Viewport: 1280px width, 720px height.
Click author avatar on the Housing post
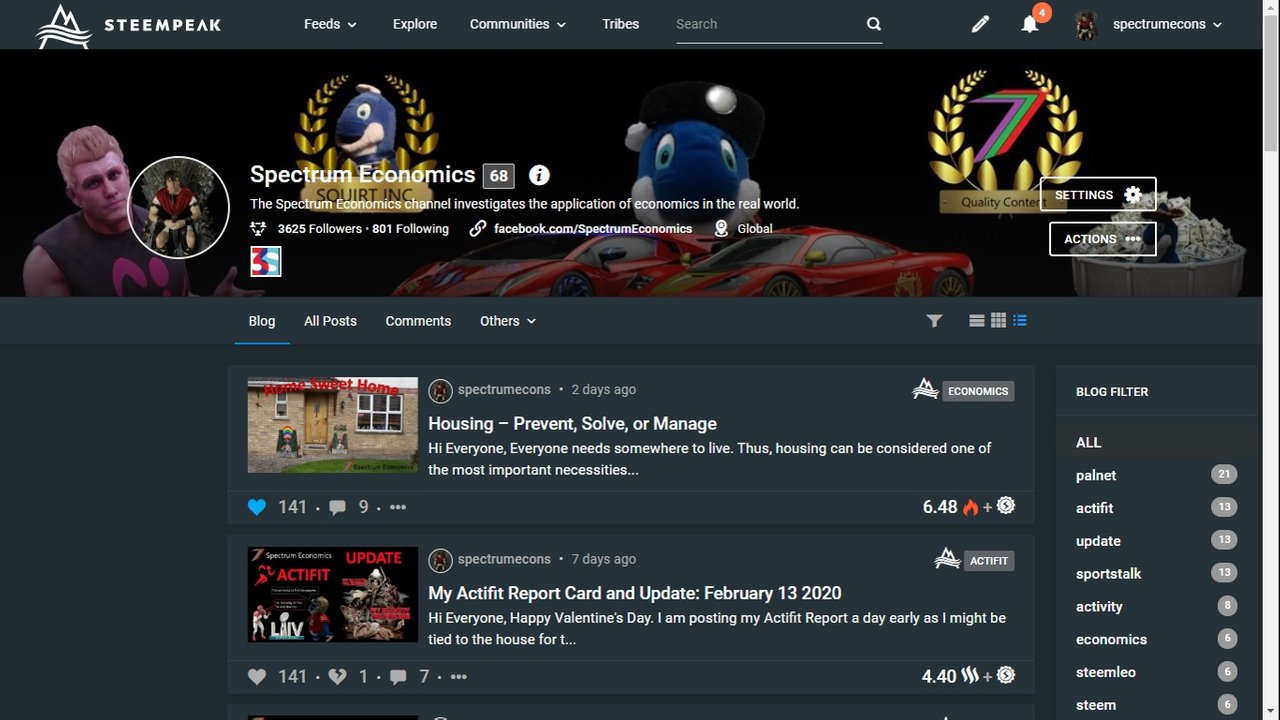click(440, 391)
